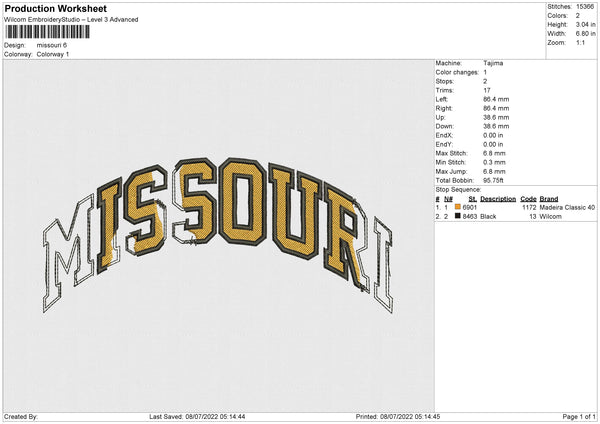Click the 'Madeira Classic 40' brand entry
Screen dimensions: 600x424
click(x=567, y=207)
